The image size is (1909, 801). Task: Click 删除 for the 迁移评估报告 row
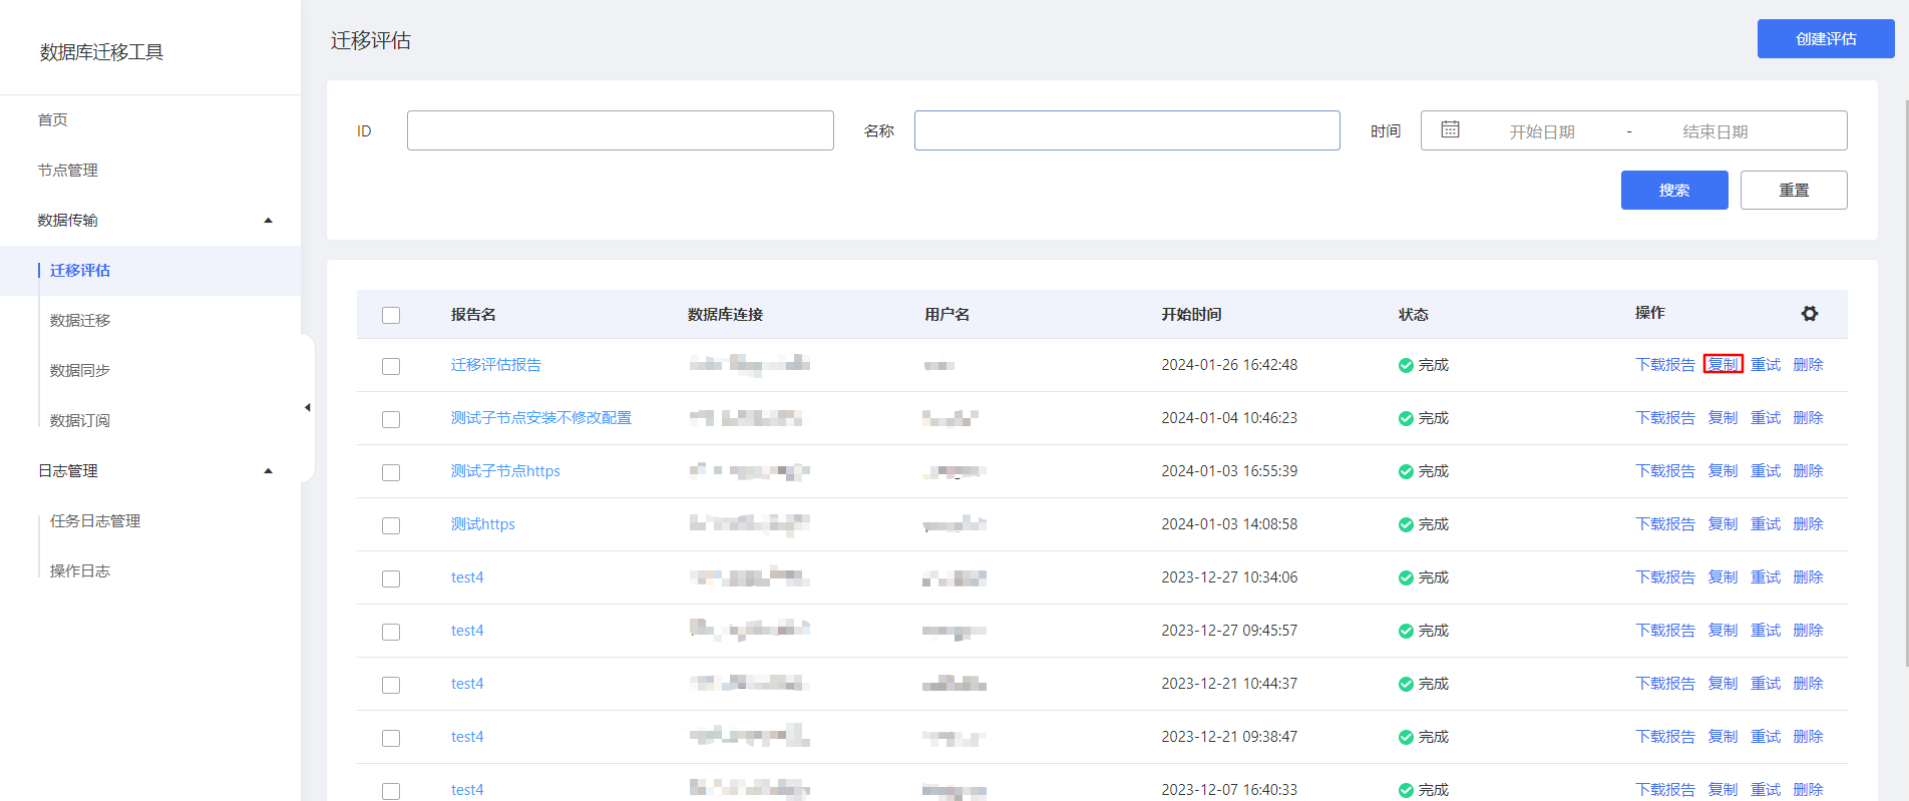coord(1808,364)
